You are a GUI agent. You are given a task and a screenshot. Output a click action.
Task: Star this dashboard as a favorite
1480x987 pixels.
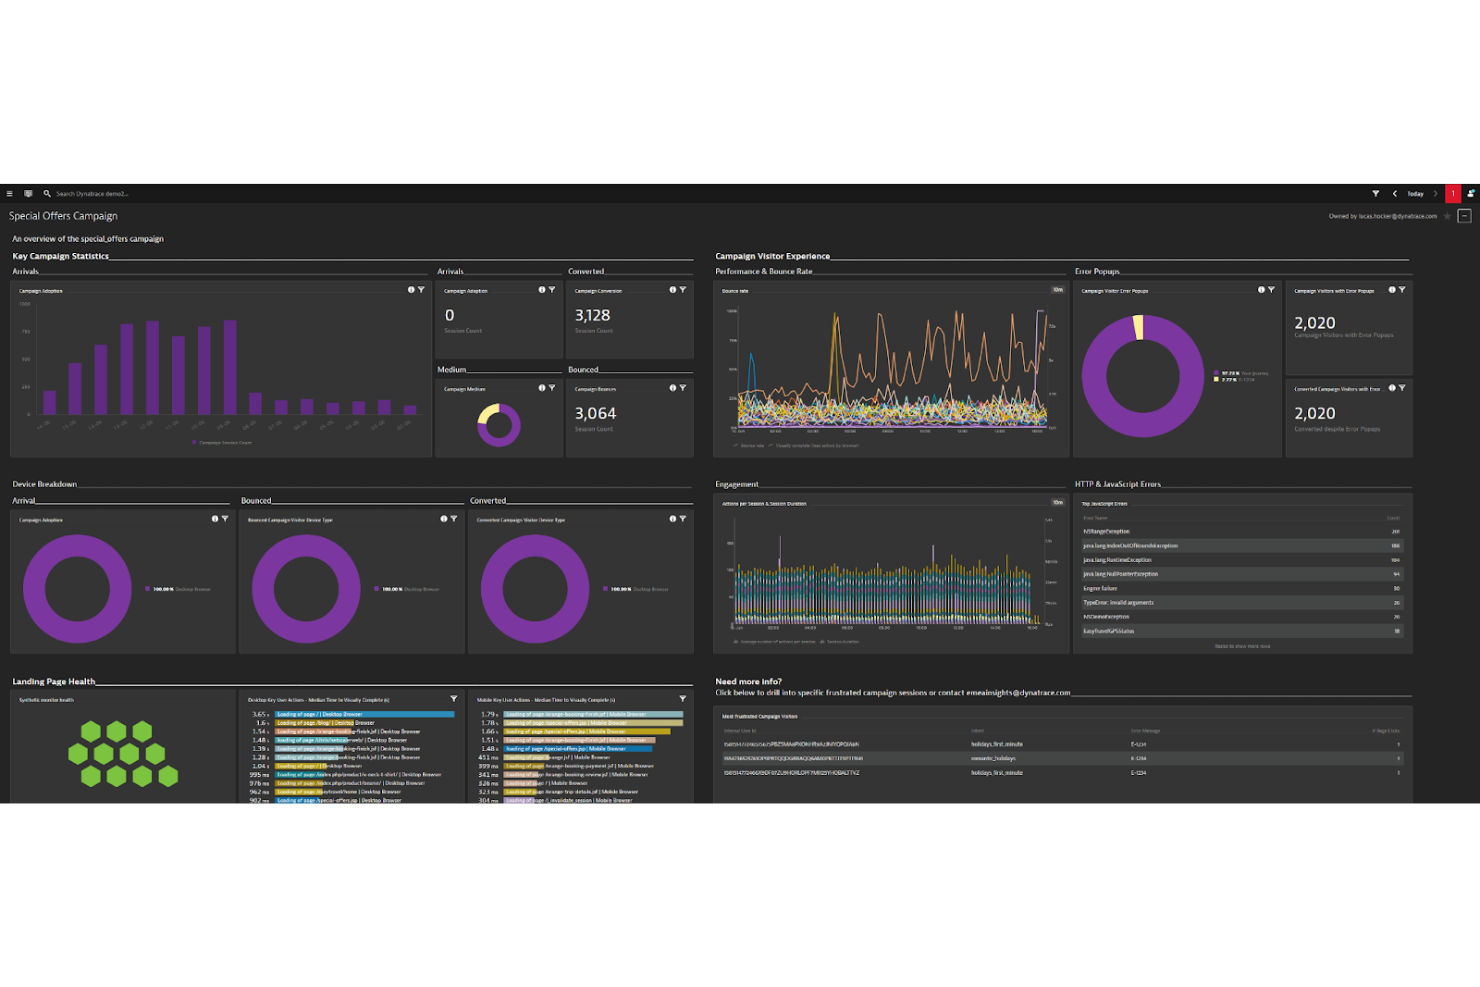[x=1447, y=216]
